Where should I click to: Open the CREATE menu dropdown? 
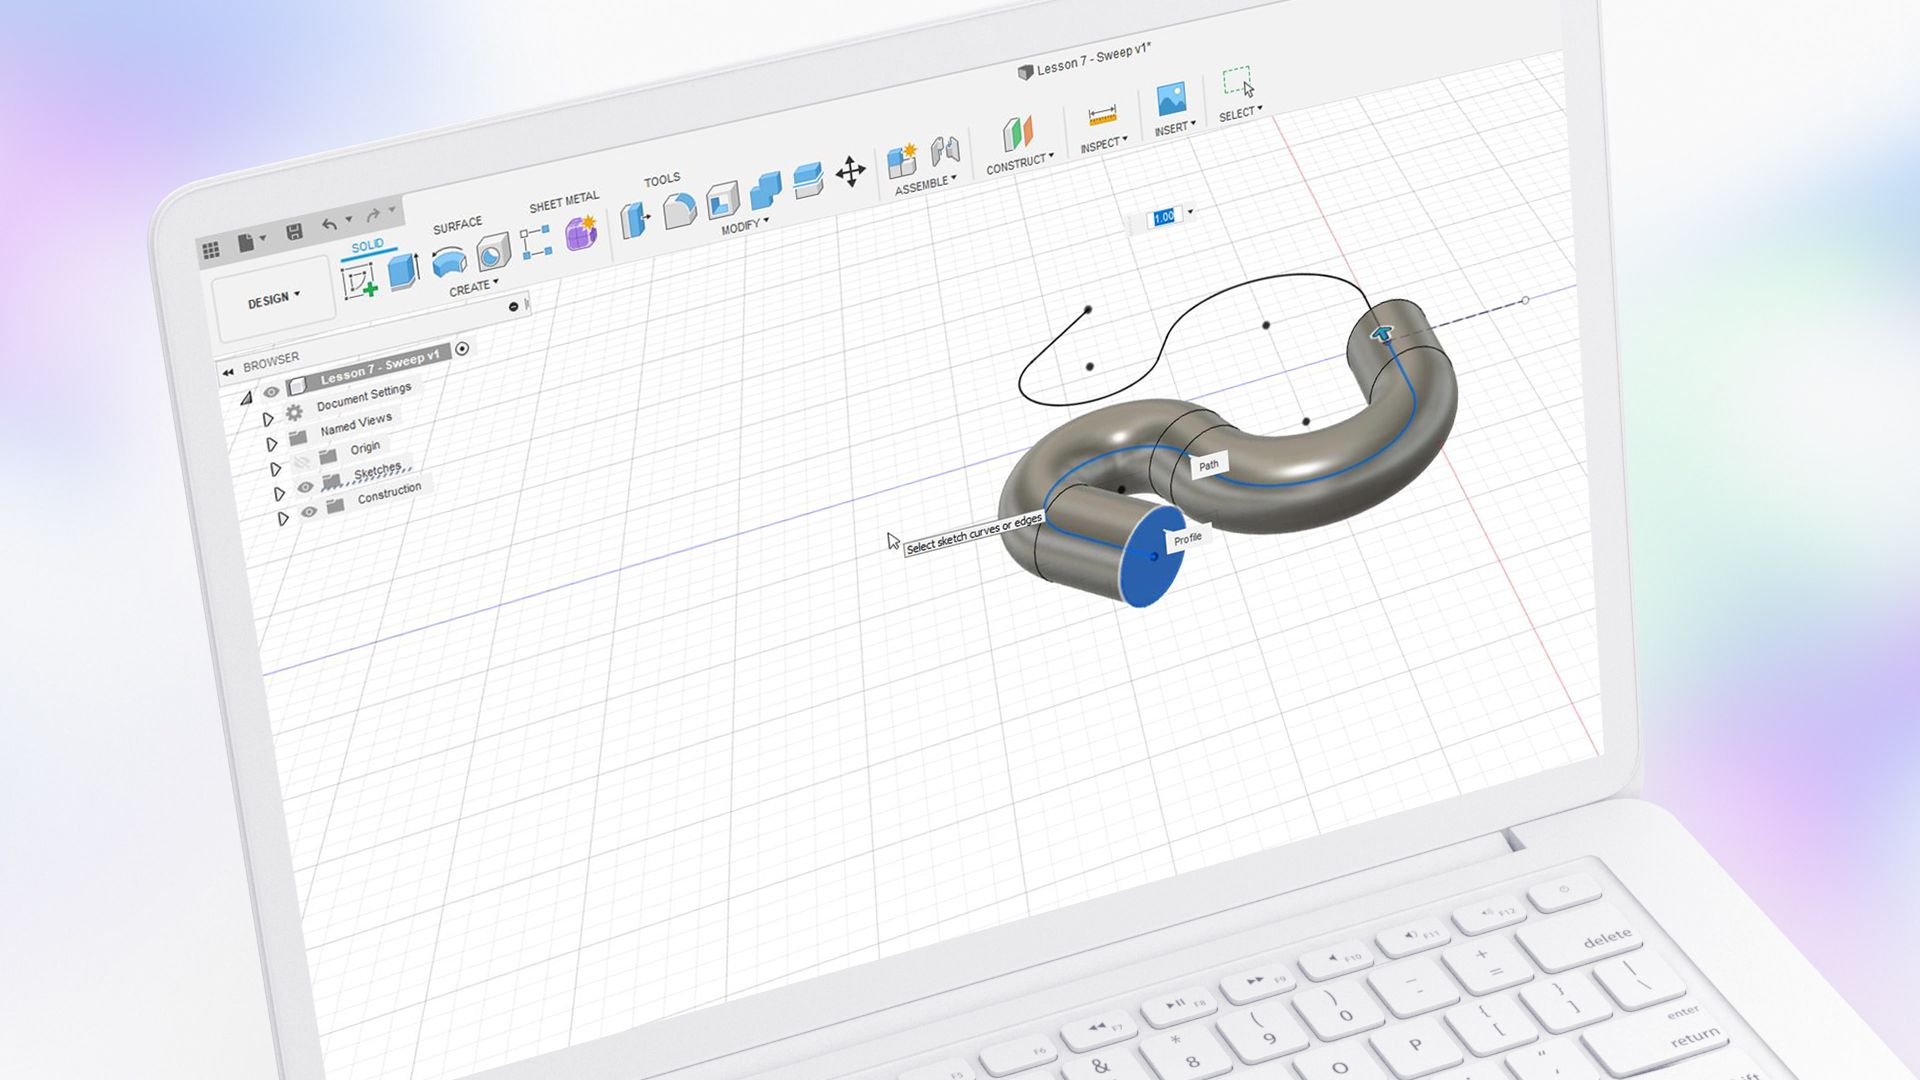473,288
